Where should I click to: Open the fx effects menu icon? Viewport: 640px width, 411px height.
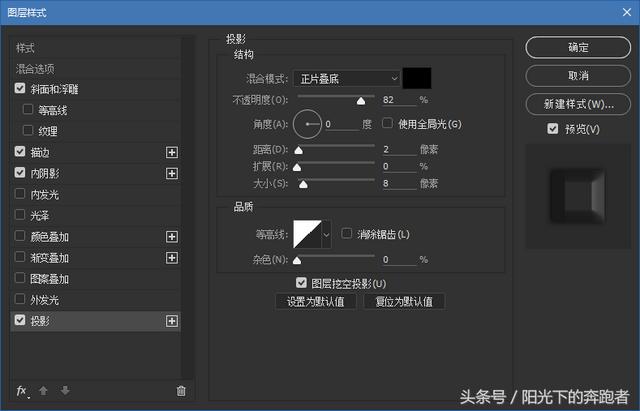[22, 391]
